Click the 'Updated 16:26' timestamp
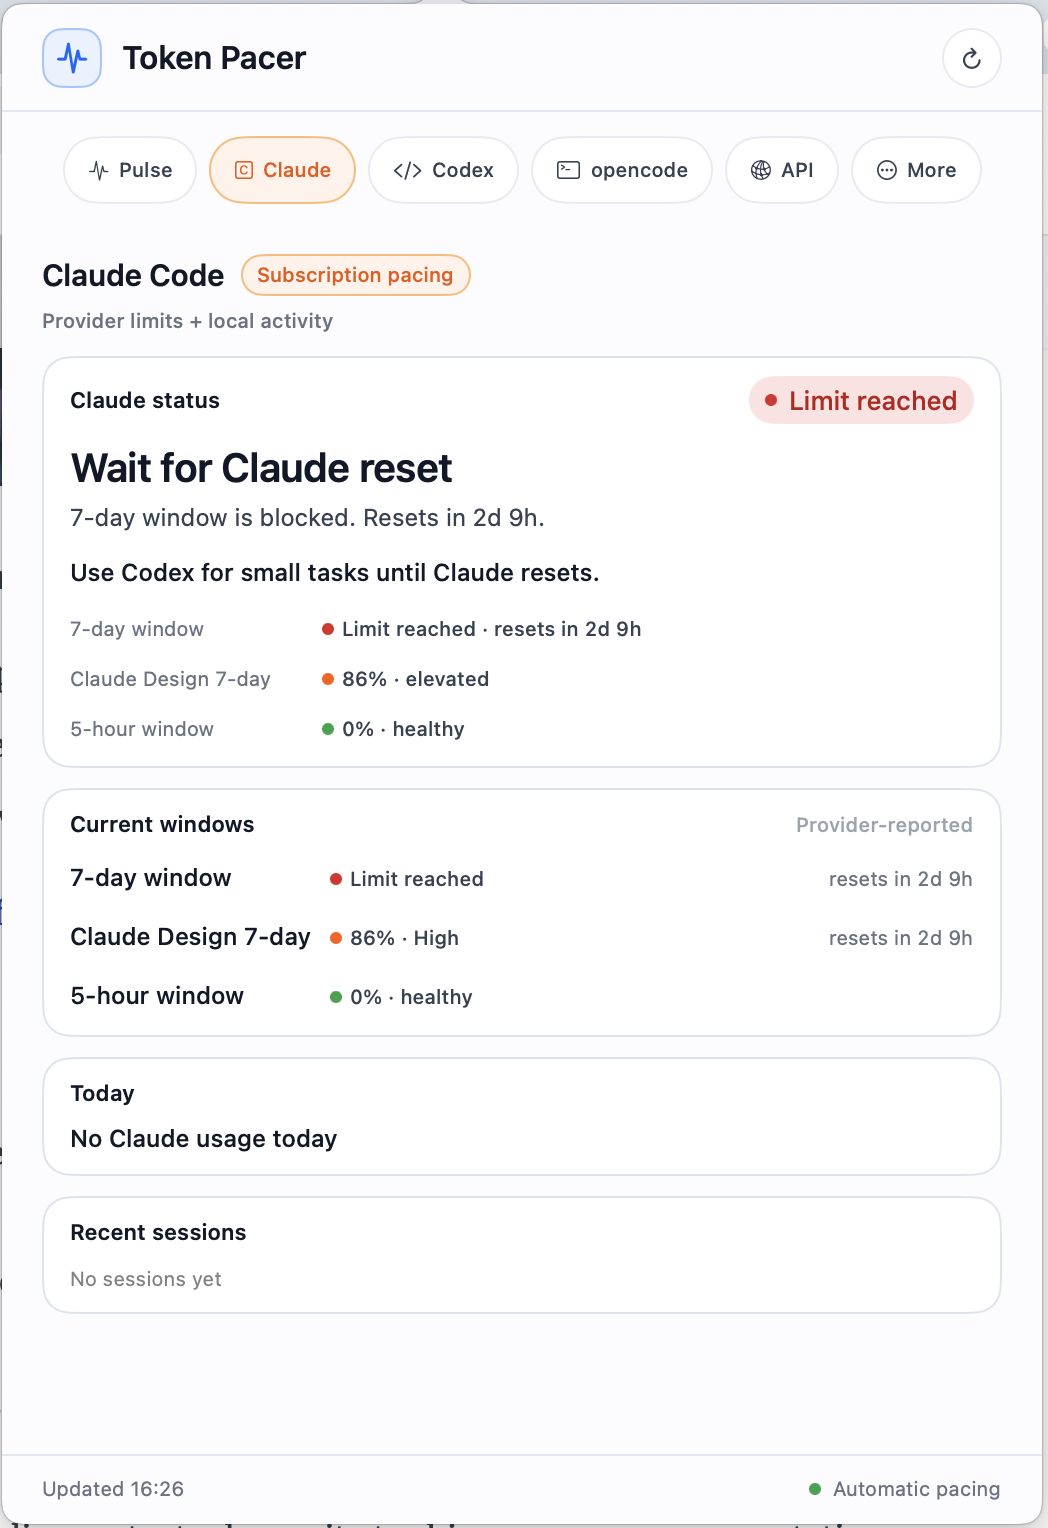The width and height of the screenshot is (1048, 1528). (113, 1489)
